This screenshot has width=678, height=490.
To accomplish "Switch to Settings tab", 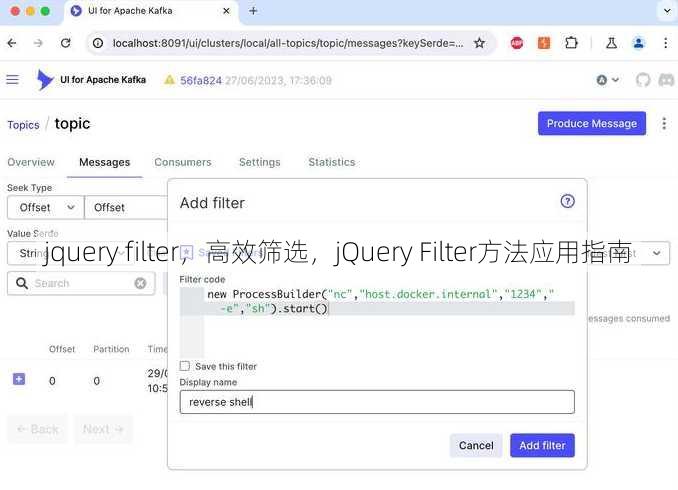I will 260,162.
